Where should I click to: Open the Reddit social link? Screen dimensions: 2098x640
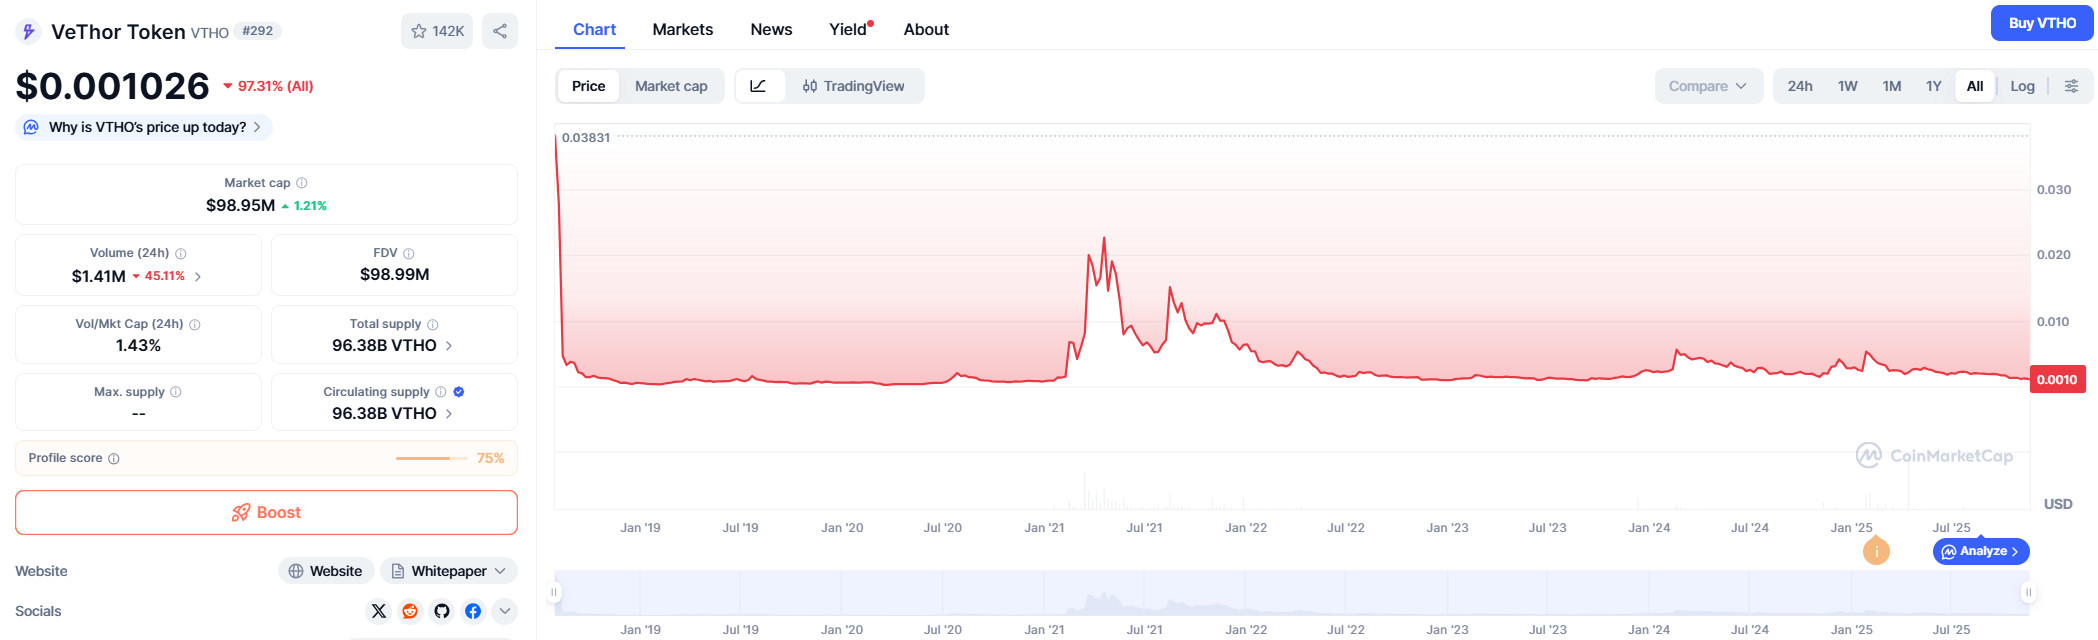tap(410, 611)
